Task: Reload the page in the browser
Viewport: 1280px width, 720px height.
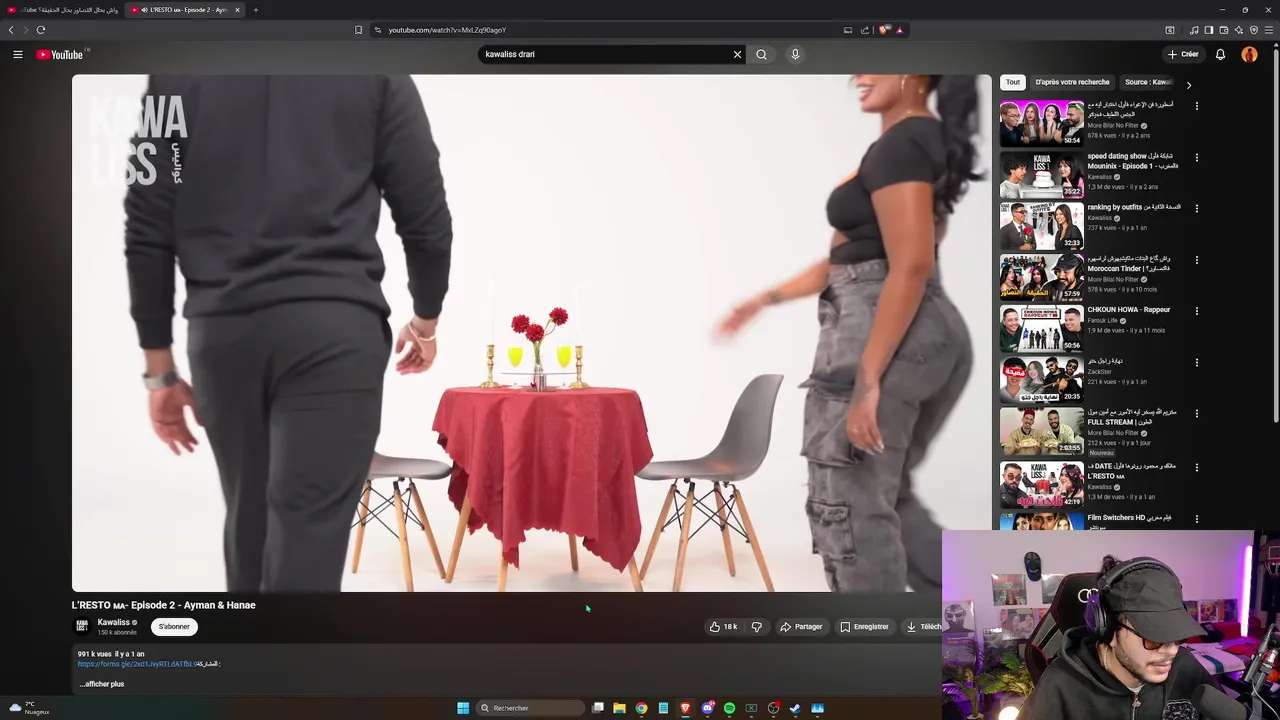Action: [x=41, y=30]
